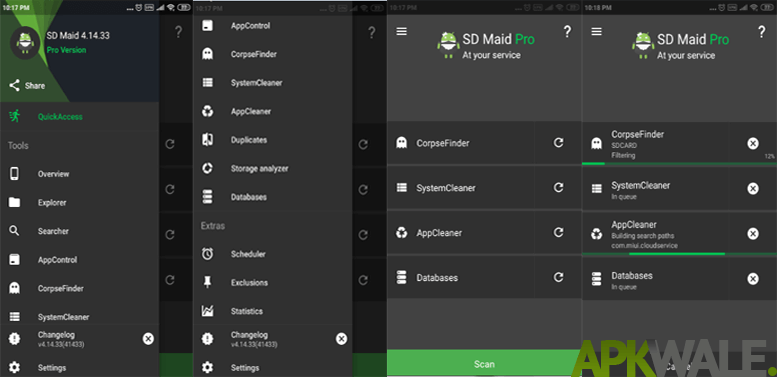This screenshot has width=777, height=377.
Task: Refresh CorpseFinder on the Scan screen
Action: pos(558,143)
